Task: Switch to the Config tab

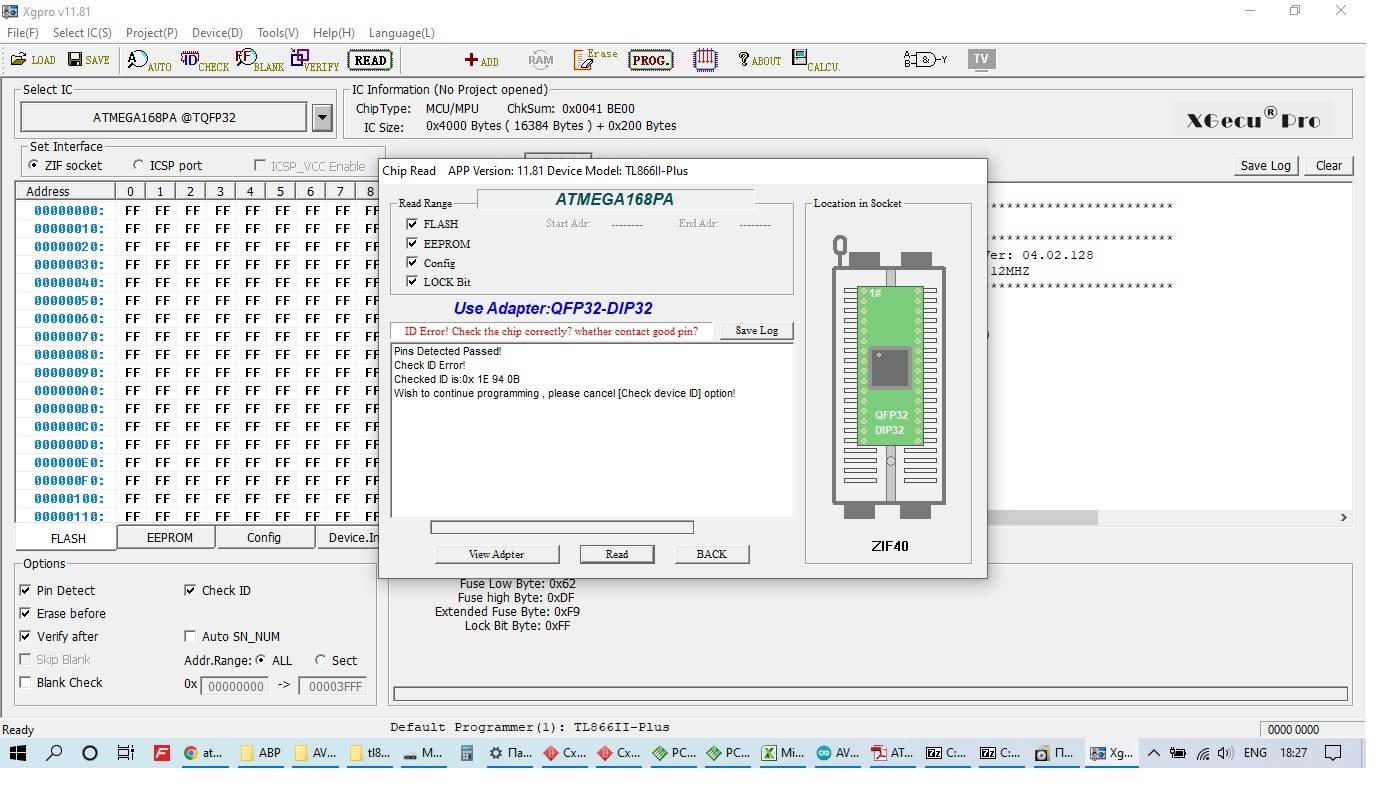Action: [264, 538]
